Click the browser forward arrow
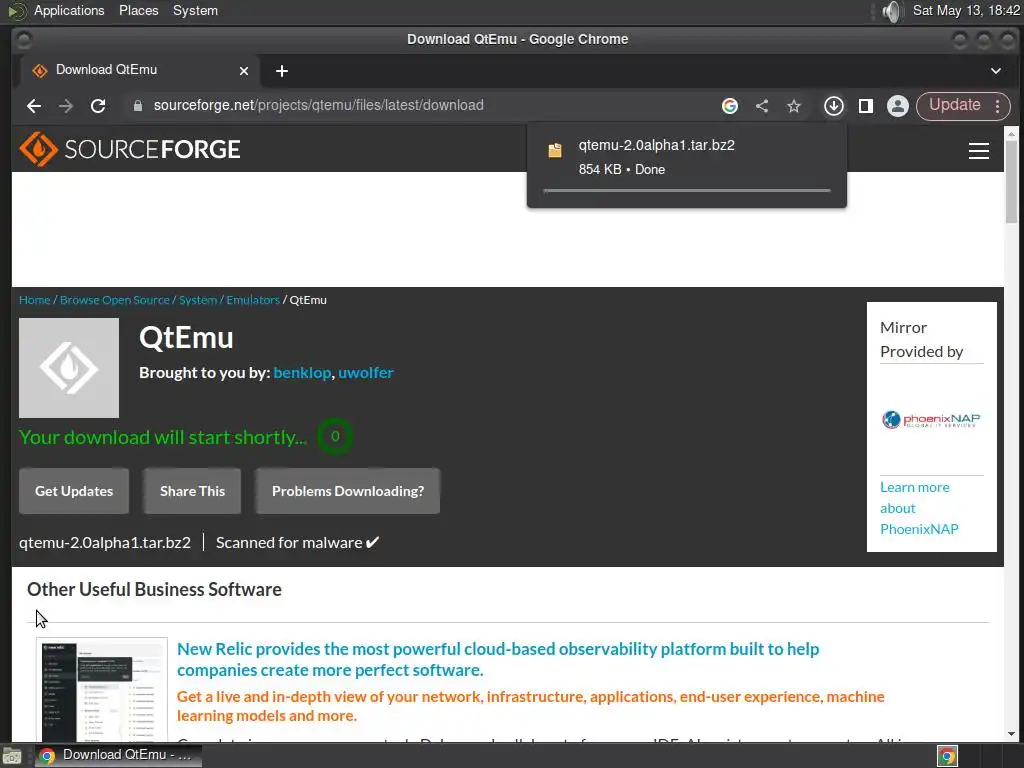The height and width of the screenshot is (768, 1024). pyautogui.click(x=66, y=106)
